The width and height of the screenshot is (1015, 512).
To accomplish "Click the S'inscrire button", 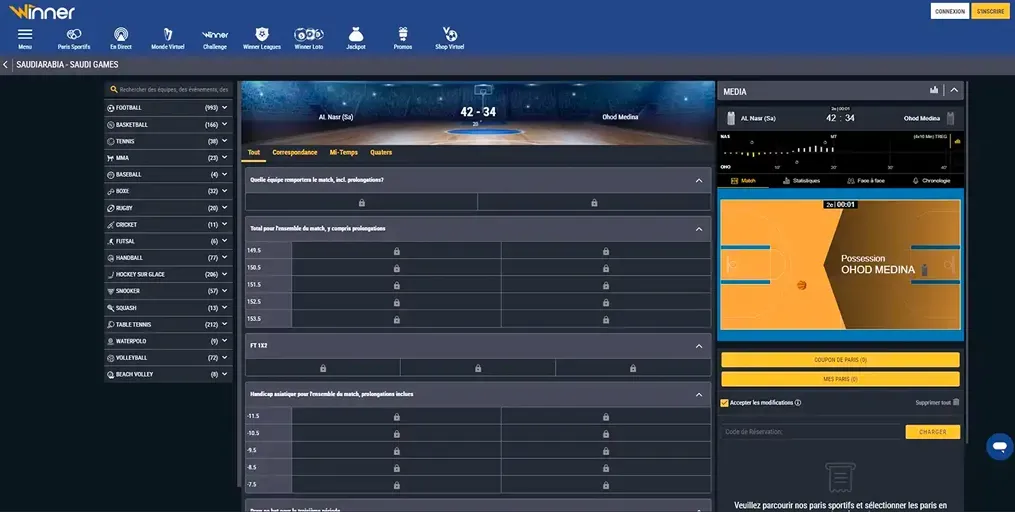I will coord(990,11).
